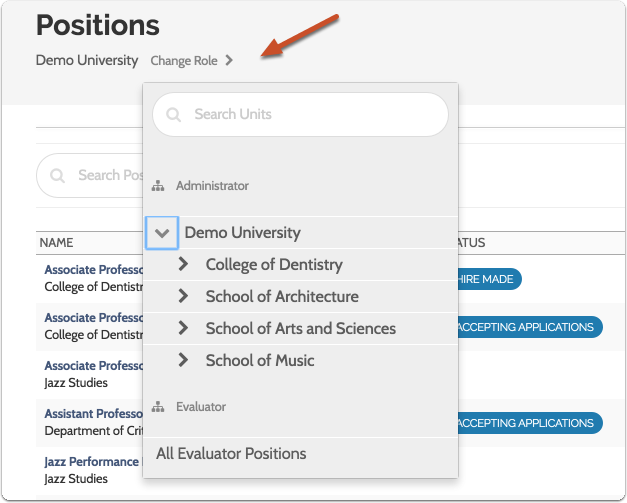Click the first ACCEPTING APPLICATIONS badge
The width and height of the screenshot is (627, 503).
[x=529, y=327]
